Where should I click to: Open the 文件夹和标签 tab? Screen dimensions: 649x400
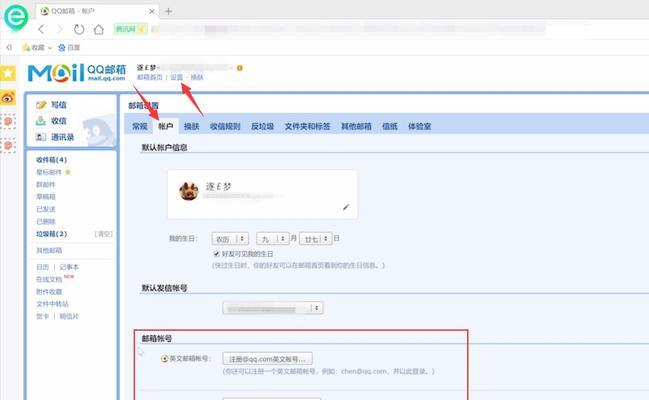(307, 126)
